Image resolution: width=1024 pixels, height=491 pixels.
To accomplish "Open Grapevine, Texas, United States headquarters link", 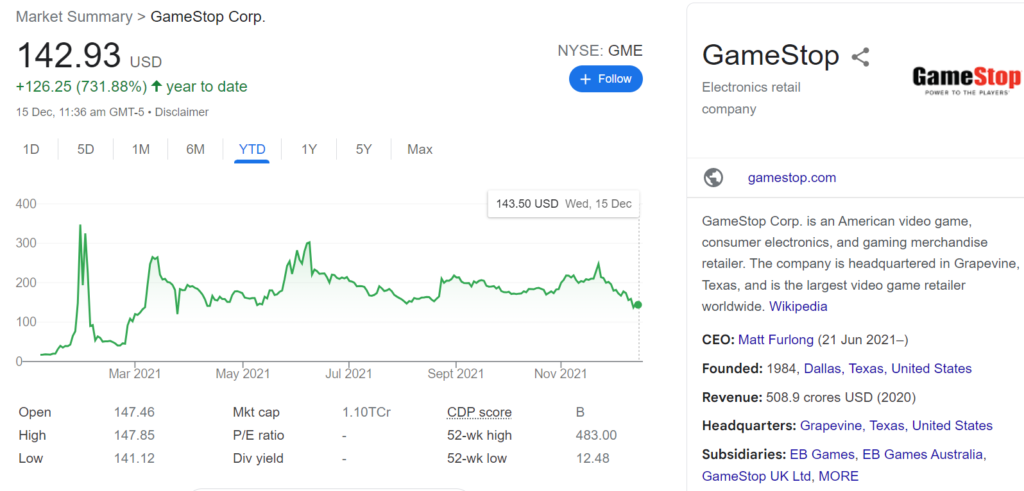I will (896, 426).
